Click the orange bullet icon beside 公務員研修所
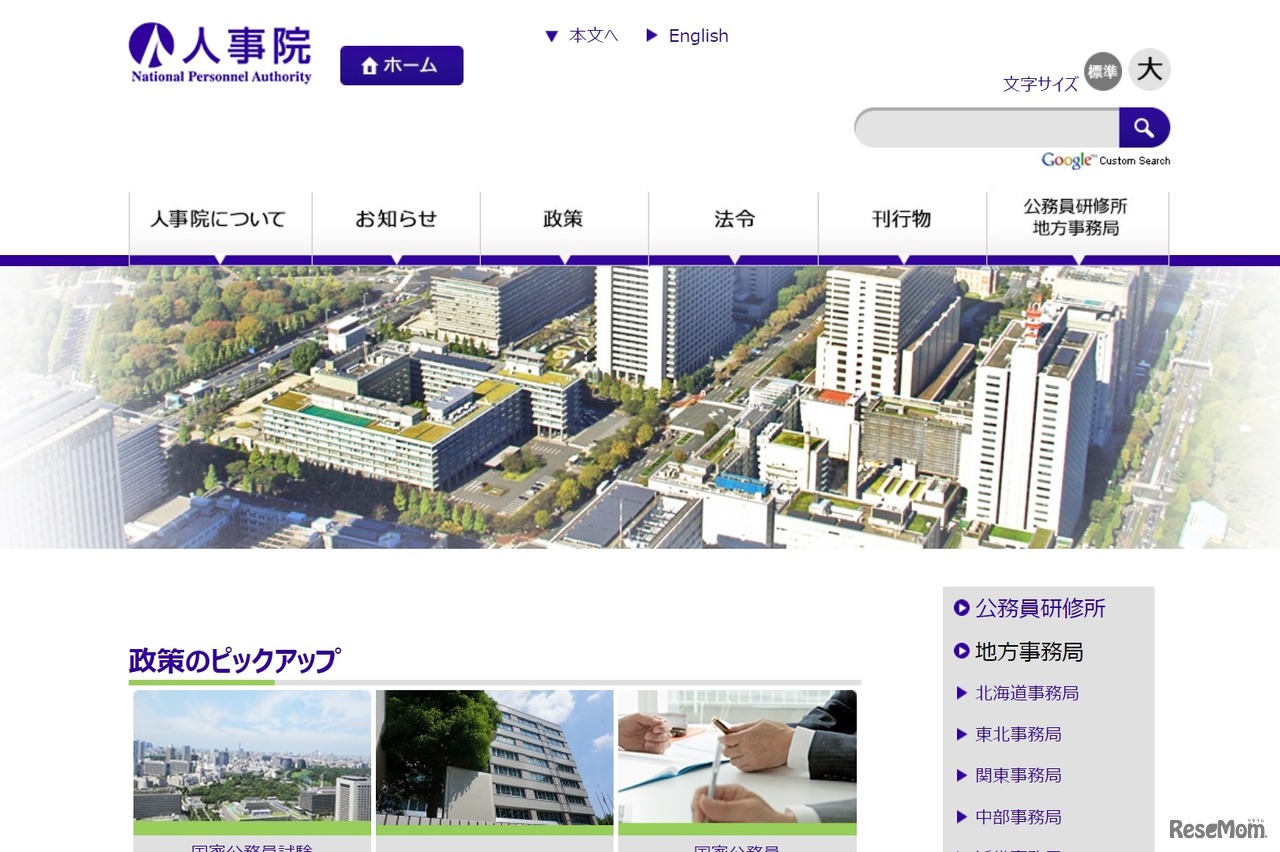 tap(960, 608)
